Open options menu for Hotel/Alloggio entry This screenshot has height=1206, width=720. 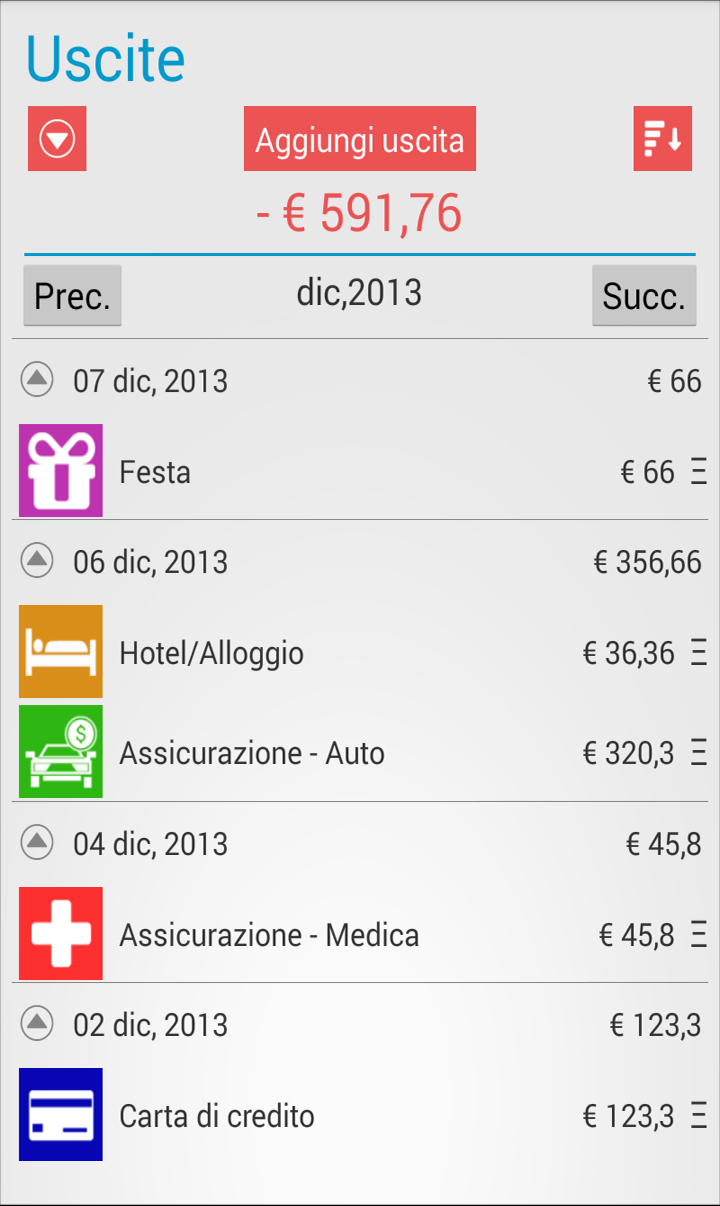pyautogui.click(x=699, y=653)
